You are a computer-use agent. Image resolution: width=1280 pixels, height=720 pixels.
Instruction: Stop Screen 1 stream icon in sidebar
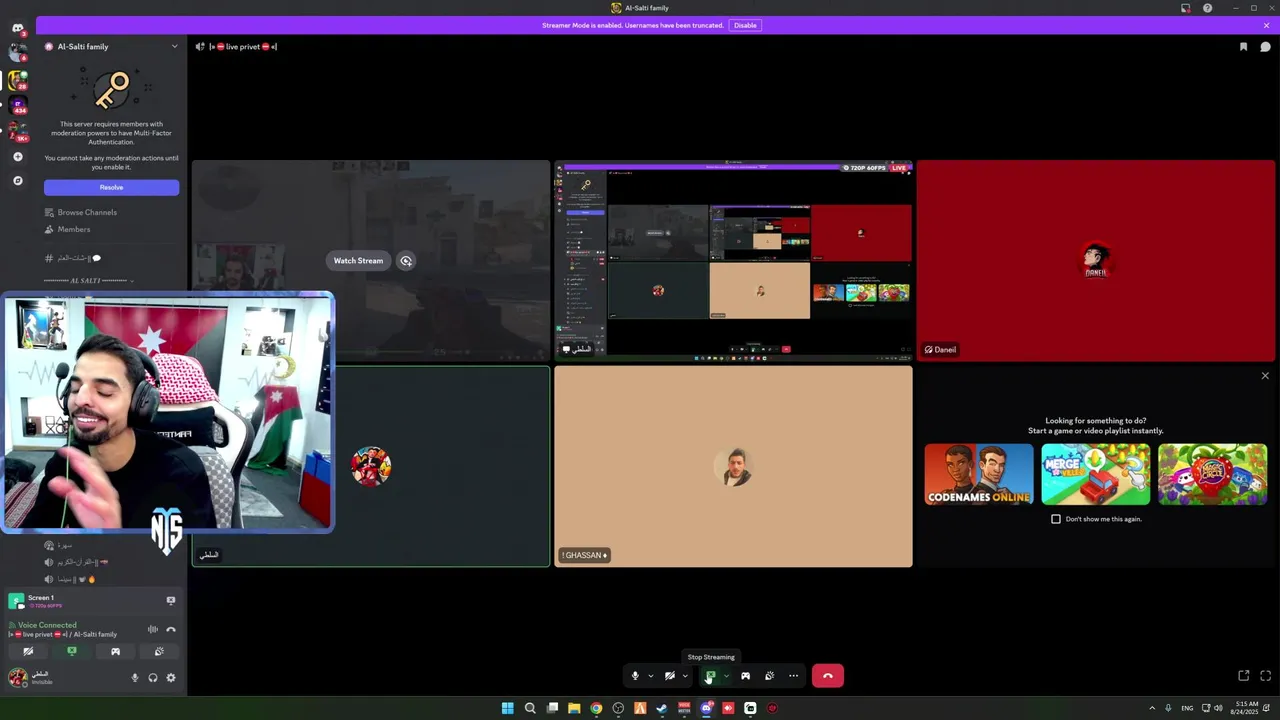click(170, 601)
